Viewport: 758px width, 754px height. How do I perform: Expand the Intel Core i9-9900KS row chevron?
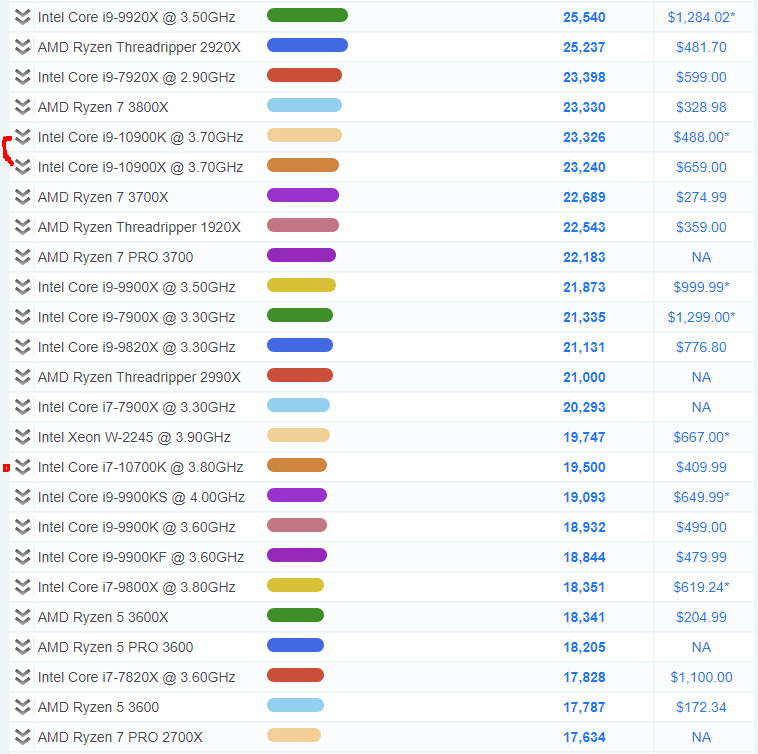[22, 496]
